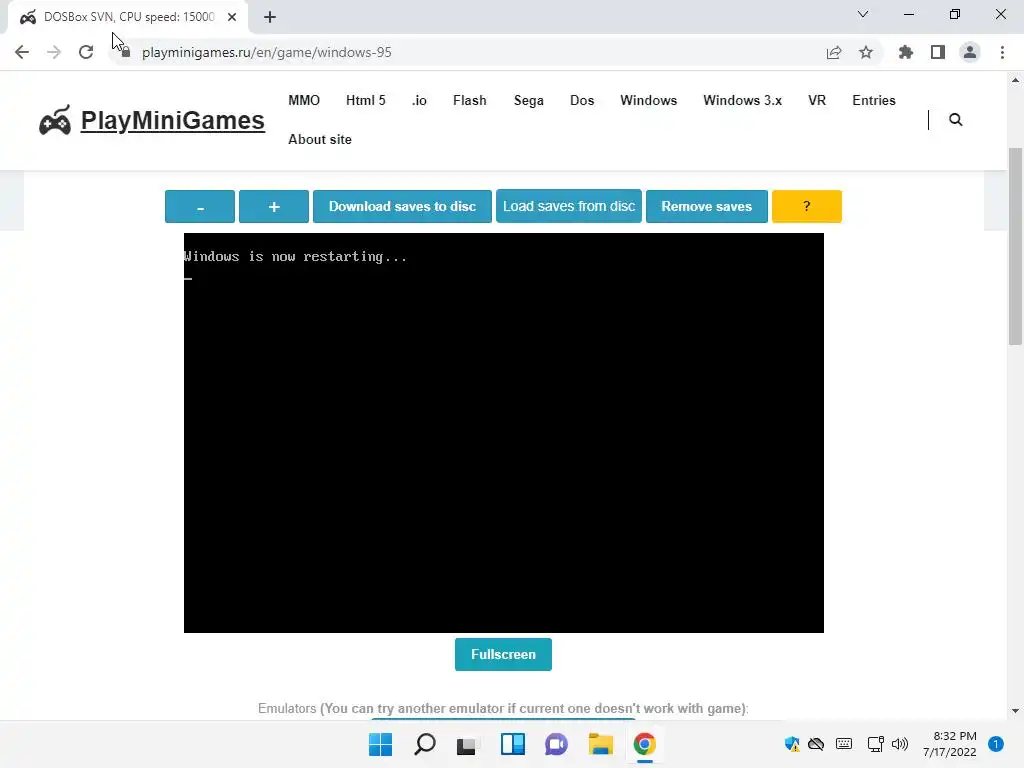Open the Sega games category
The width and height of the screenshot is (1024, 768).
[x=528, y=101]
